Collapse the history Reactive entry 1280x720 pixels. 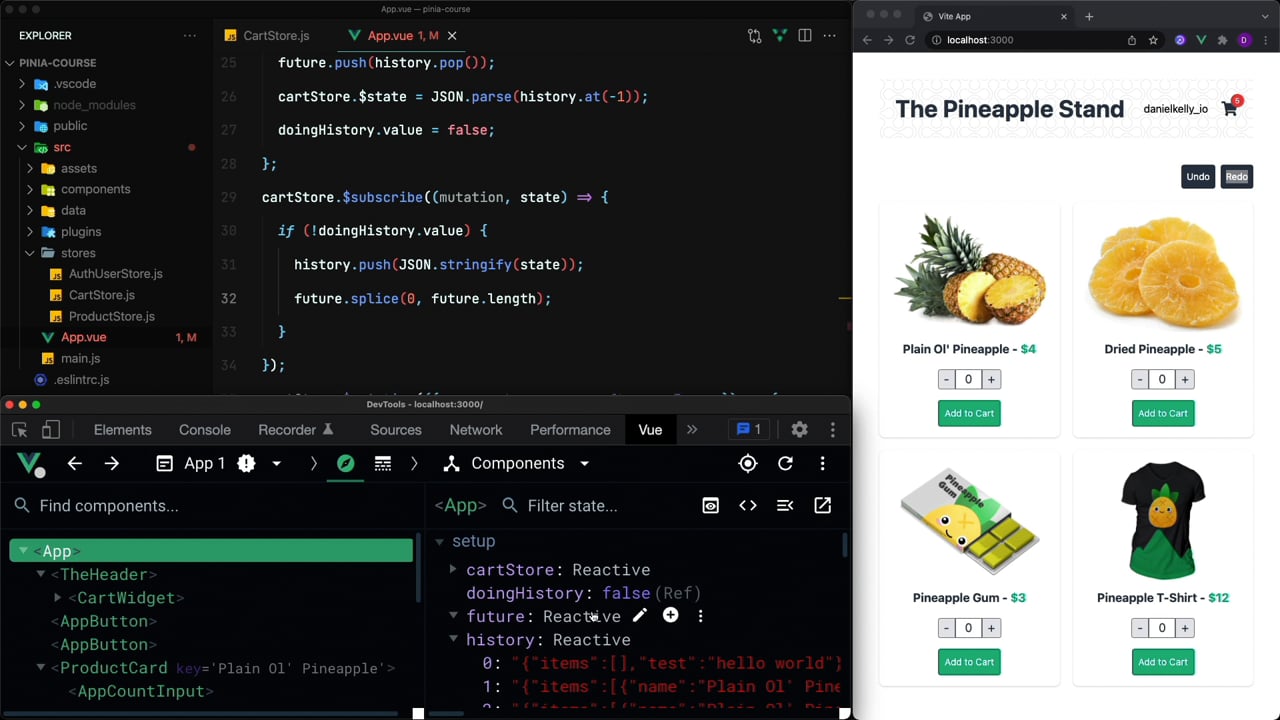(x=453, y=640)
